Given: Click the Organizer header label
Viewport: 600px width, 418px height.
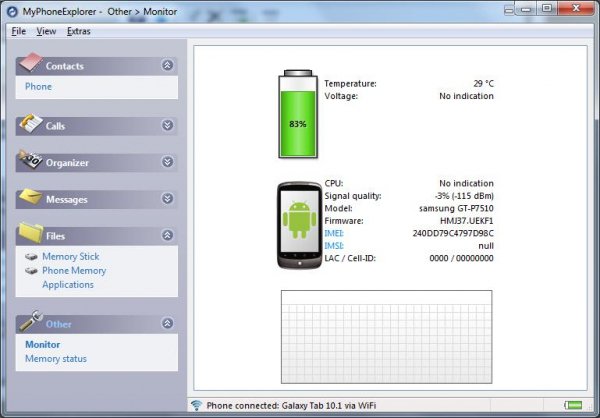Looking at the screenshot, I should click(67, 163).
